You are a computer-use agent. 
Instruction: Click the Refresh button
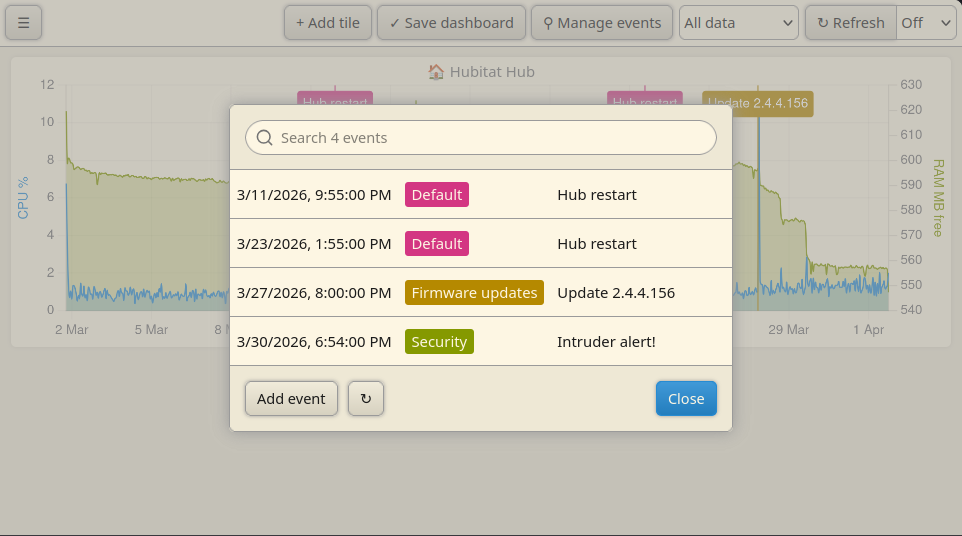coord(851,23)
